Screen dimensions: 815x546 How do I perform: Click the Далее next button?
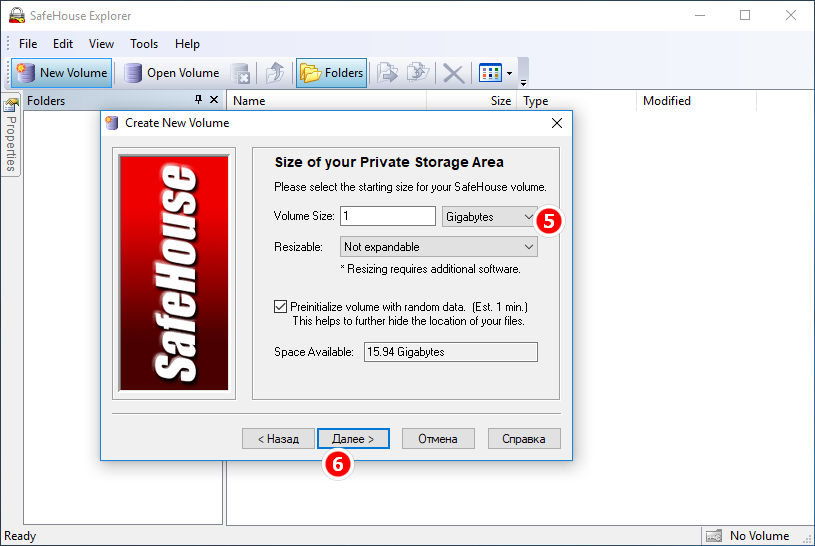click(353, 439)
